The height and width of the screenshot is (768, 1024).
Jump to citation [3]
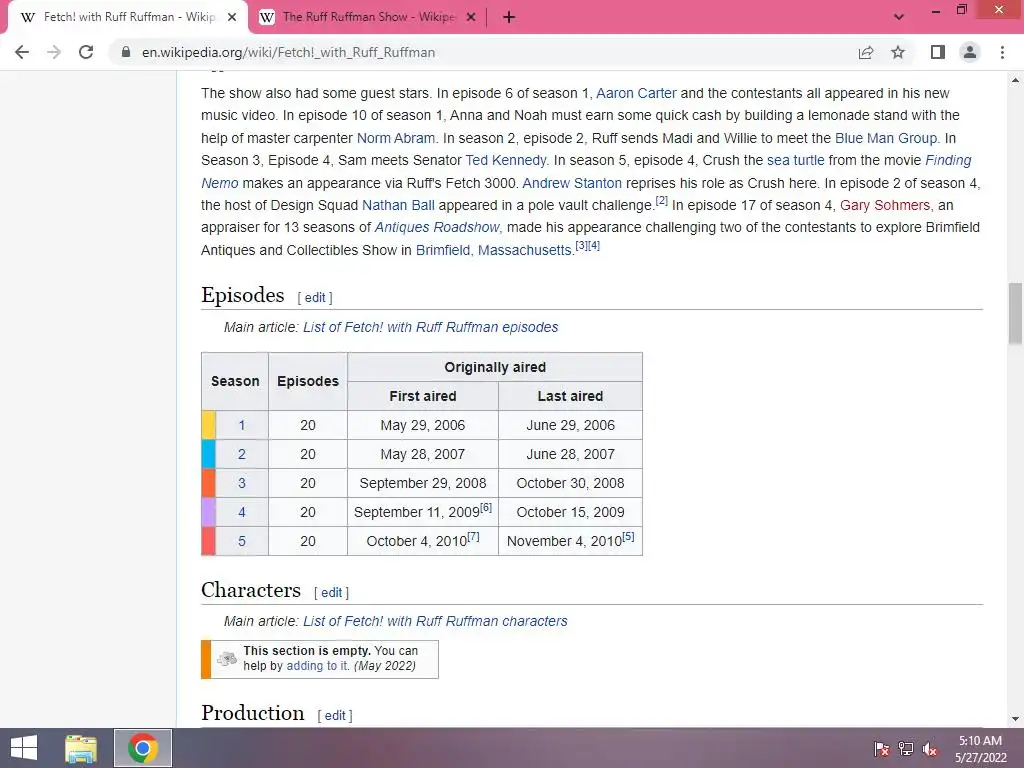581,246
